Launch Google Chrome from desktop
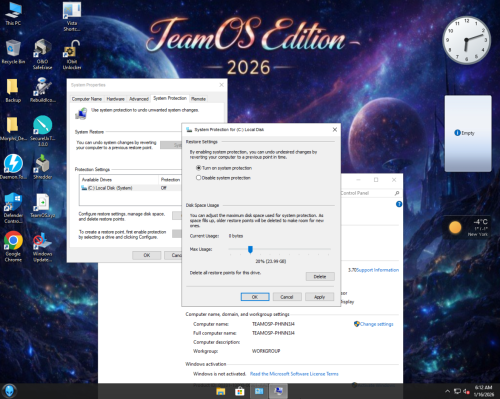This screenshot has width=500, height=399. point(13,247)
